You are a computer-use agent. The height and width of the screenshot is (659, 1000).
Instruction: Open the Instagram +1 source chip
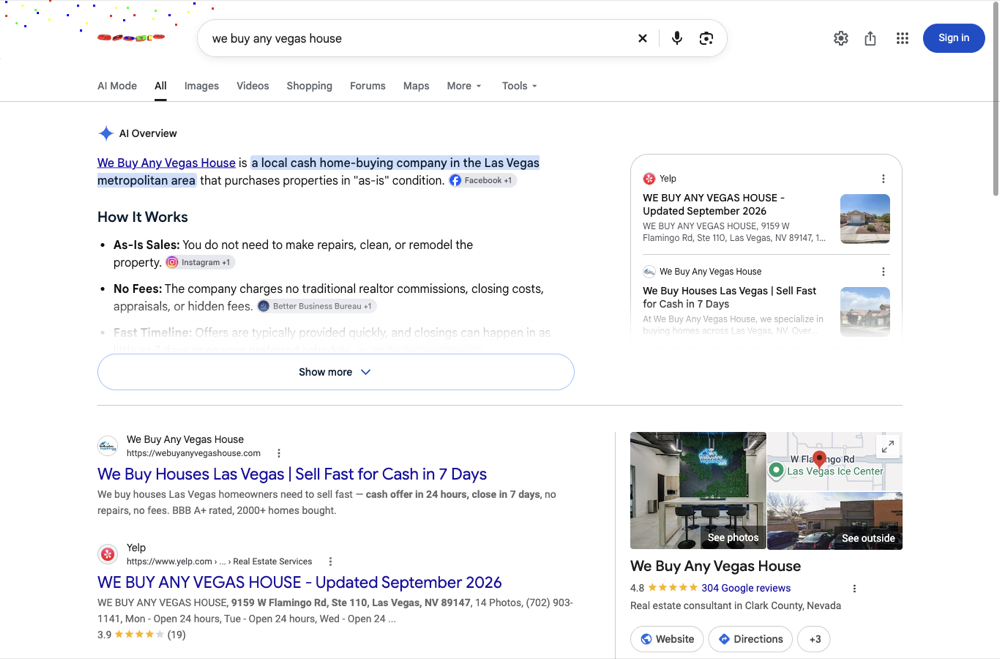click(x=200, y=262)
